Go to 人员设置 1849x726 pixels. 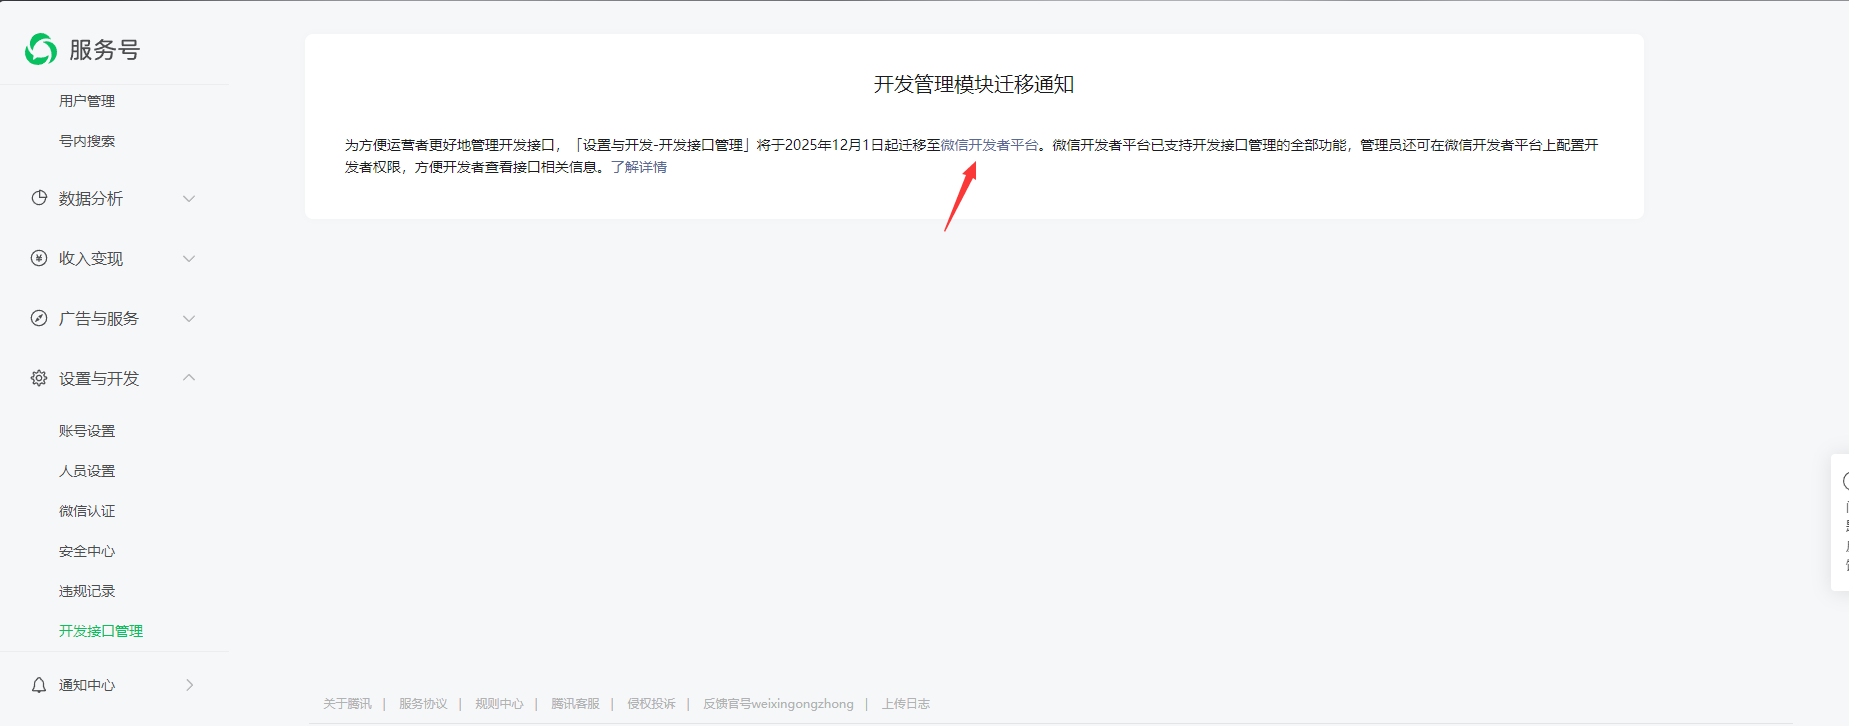[87, 471]
